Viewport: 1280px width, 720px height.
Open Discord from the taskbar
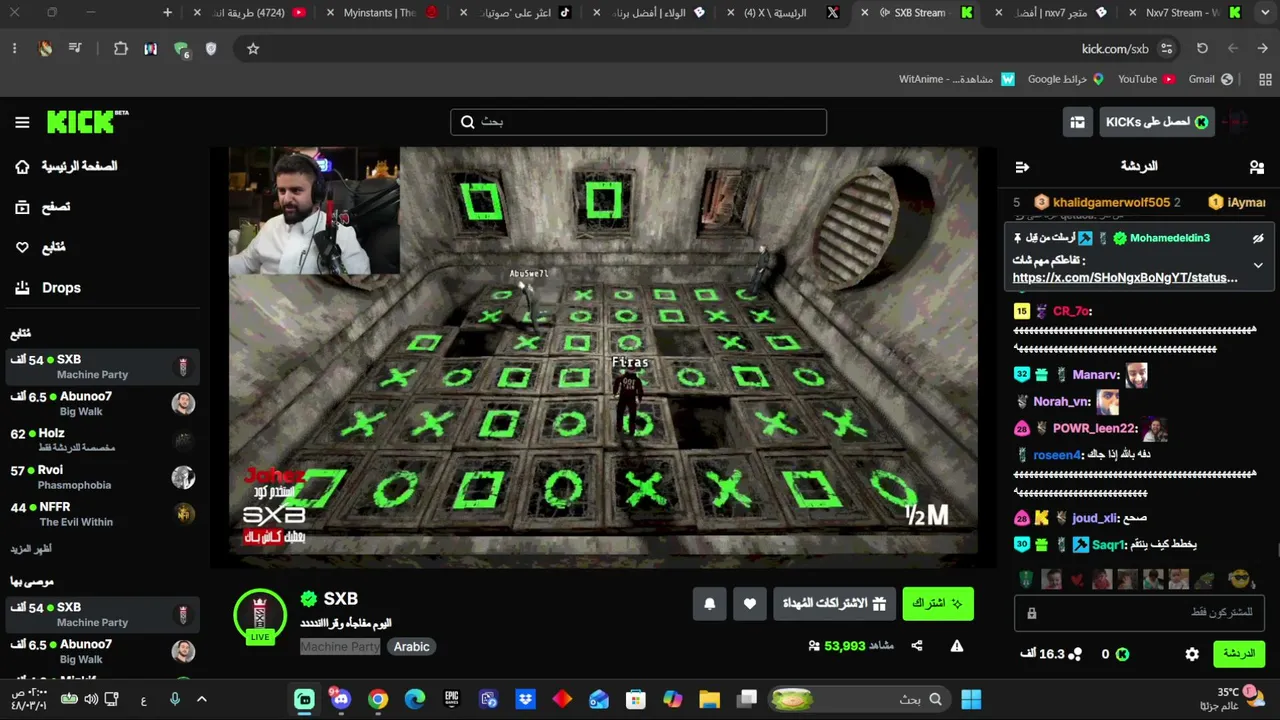pyautogui.click(x=341, y=699)
